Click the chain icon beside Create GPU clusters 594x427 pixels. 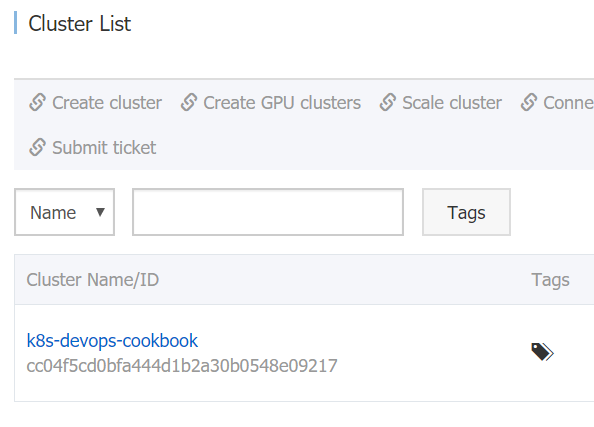click(x=189, y=103)
